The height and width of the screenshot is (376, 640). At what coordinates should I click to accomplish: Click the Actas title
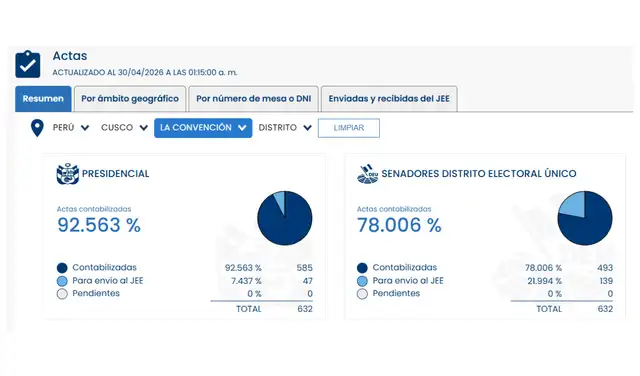click(70, 56)
